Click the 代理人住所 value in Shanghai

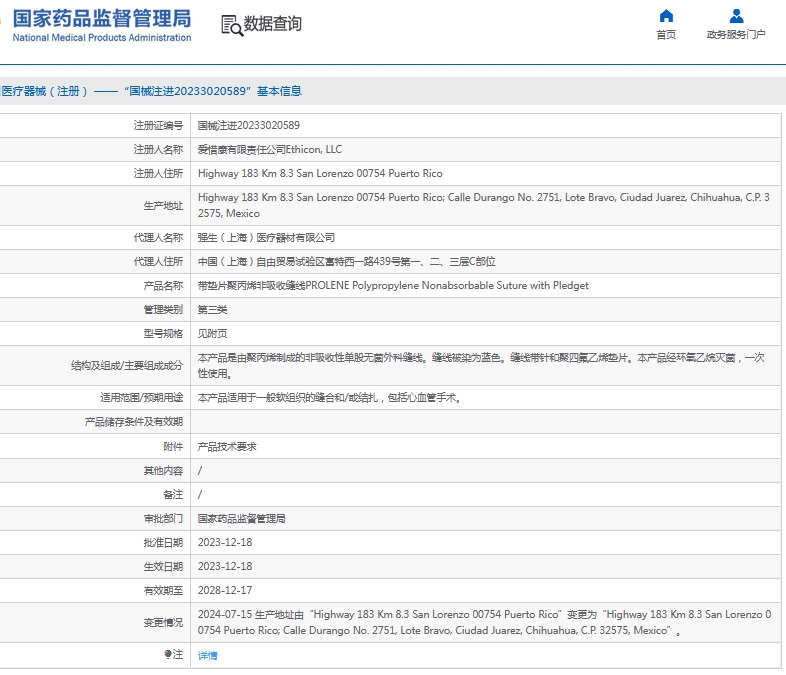point(346,262)
